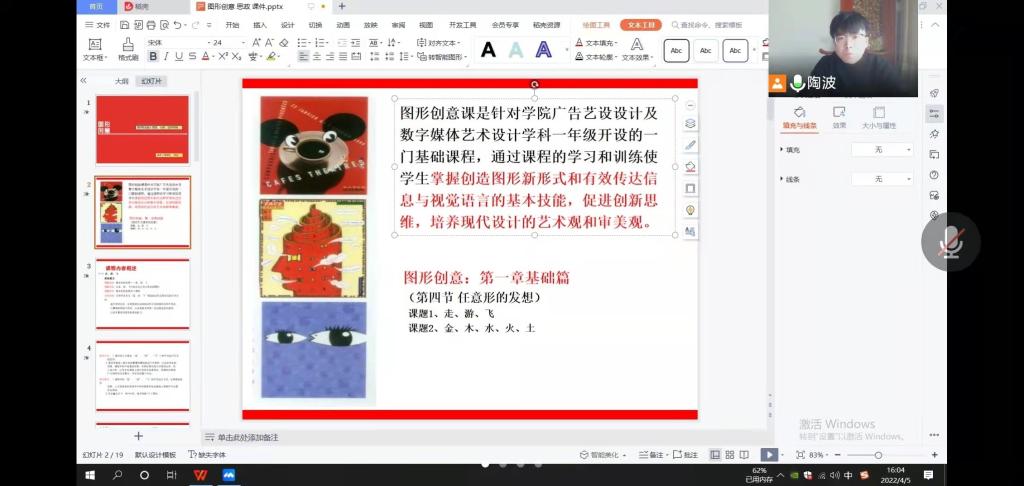1024x486 pixels.
Task: Clear formatting with the eraser icon
Action: (283, 42)
